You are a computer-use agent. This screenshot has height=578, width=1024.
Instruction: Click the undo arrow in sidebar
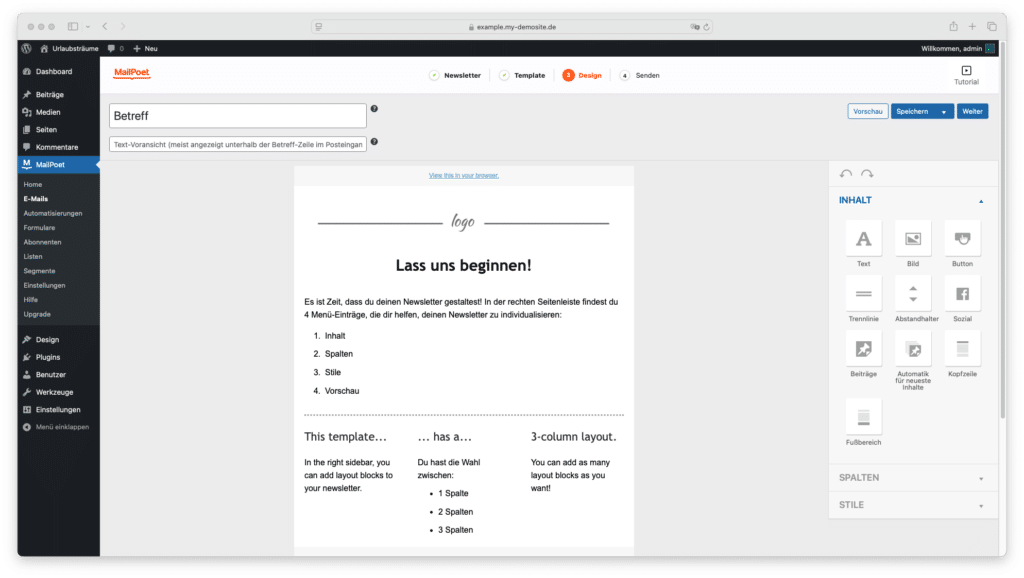pos(846,174)
